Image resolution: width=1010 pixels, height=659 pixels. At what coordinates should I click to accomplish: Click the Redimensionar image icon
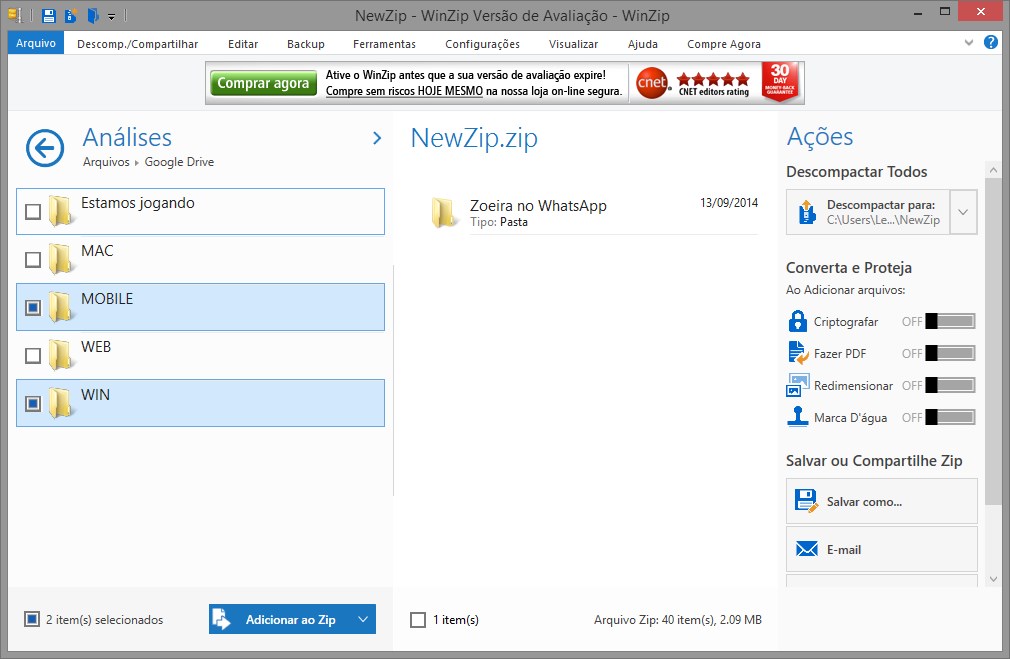(x=797, y=385)
